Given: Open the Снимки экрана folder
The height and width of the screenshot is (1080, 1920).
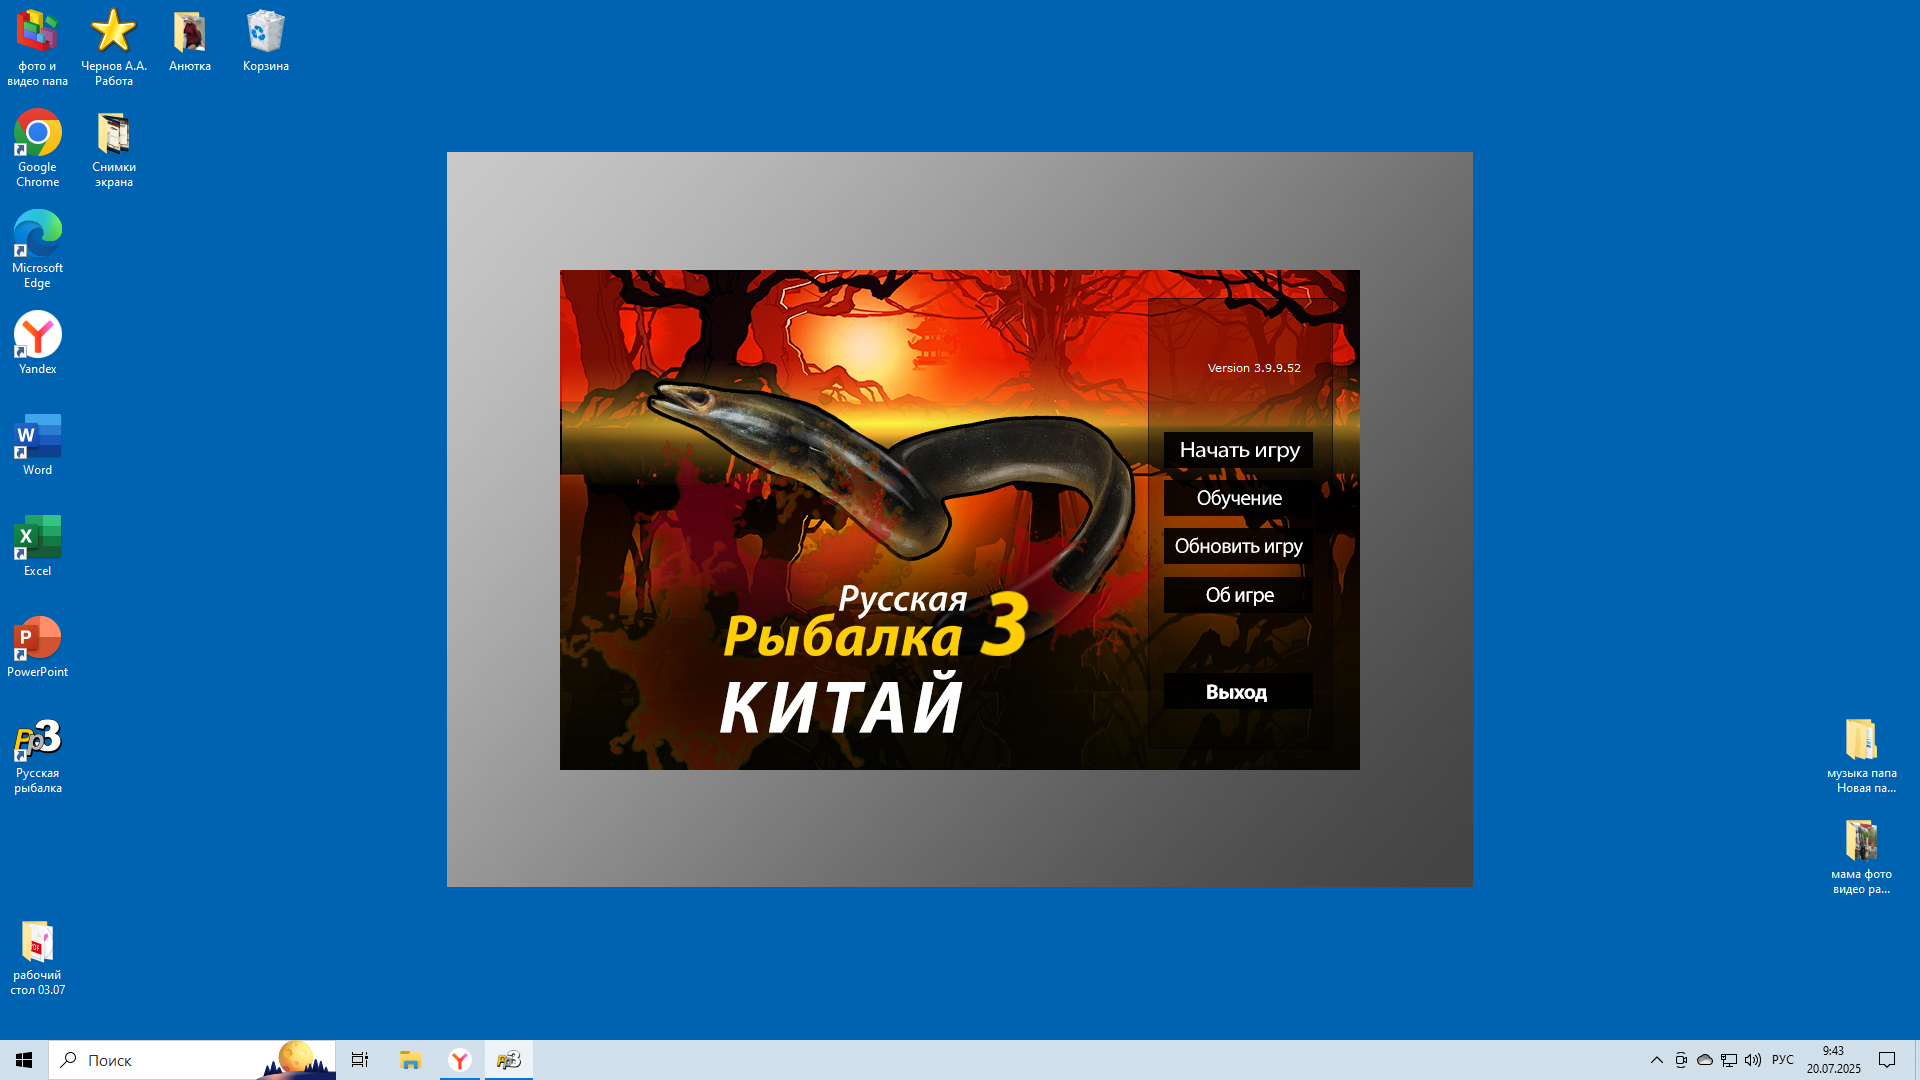Looking at the screenshot, I should click(x=114, y=147).
